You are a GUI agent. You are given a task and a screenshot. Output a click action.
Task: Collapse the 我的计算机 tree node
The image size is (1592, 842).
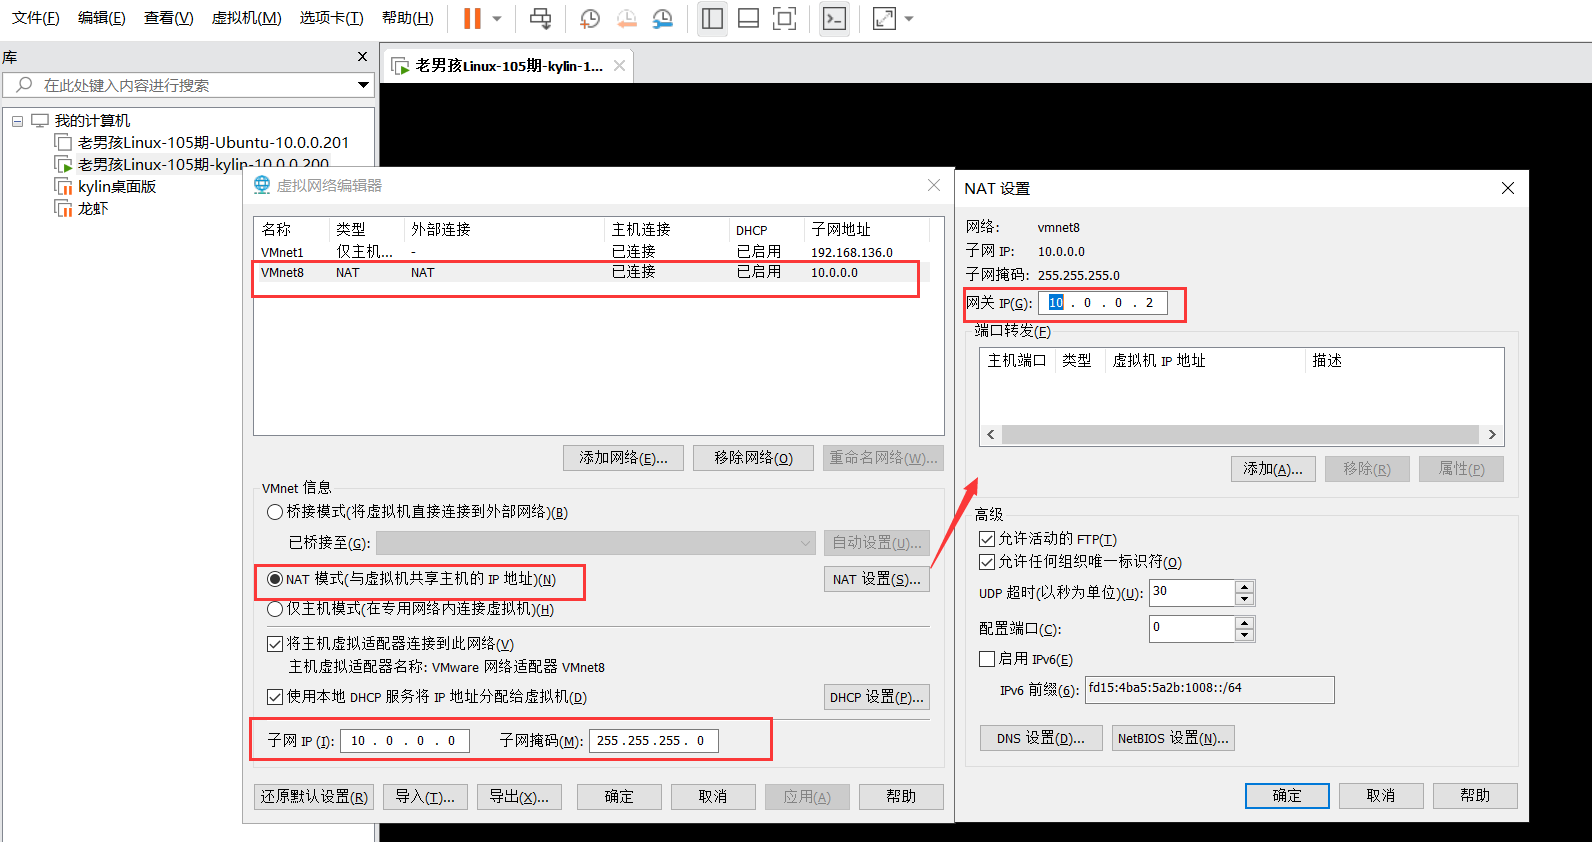click(17, 121)
